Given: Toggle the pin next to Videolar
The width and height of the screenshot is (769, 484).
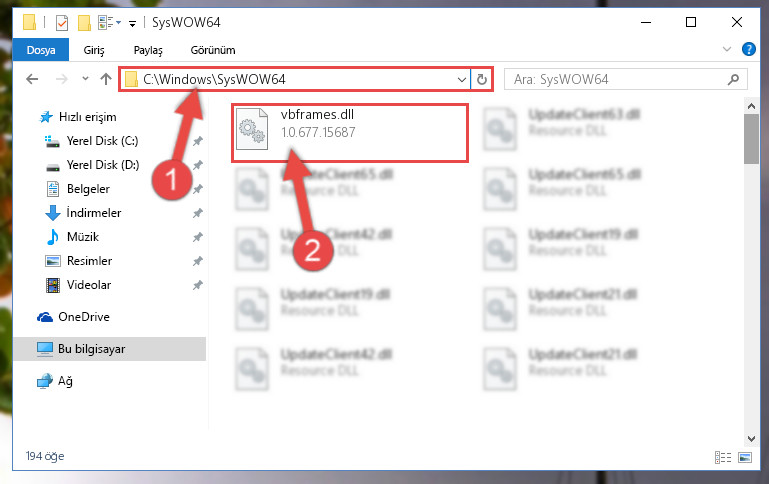Looking at the screenshot, I should (198, 285).
